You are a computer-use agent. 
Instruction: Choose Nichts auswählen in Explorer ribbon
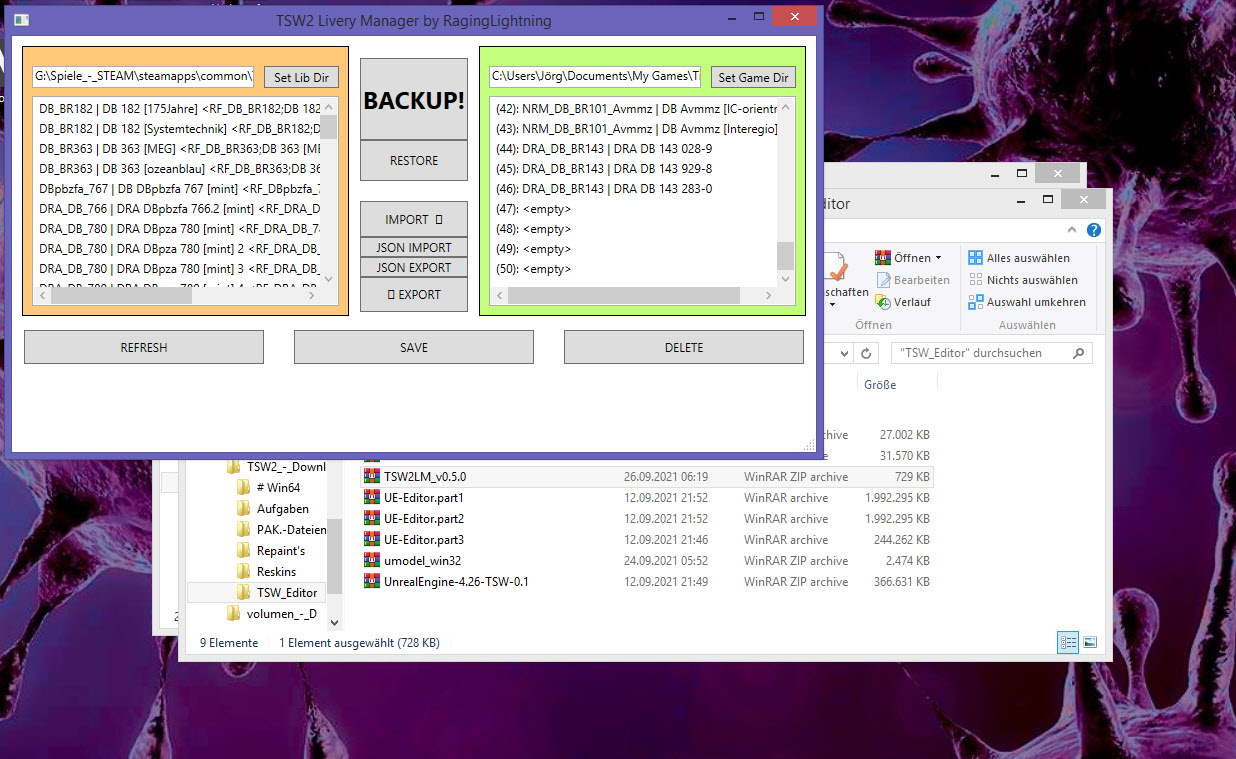coord(1023,280)
